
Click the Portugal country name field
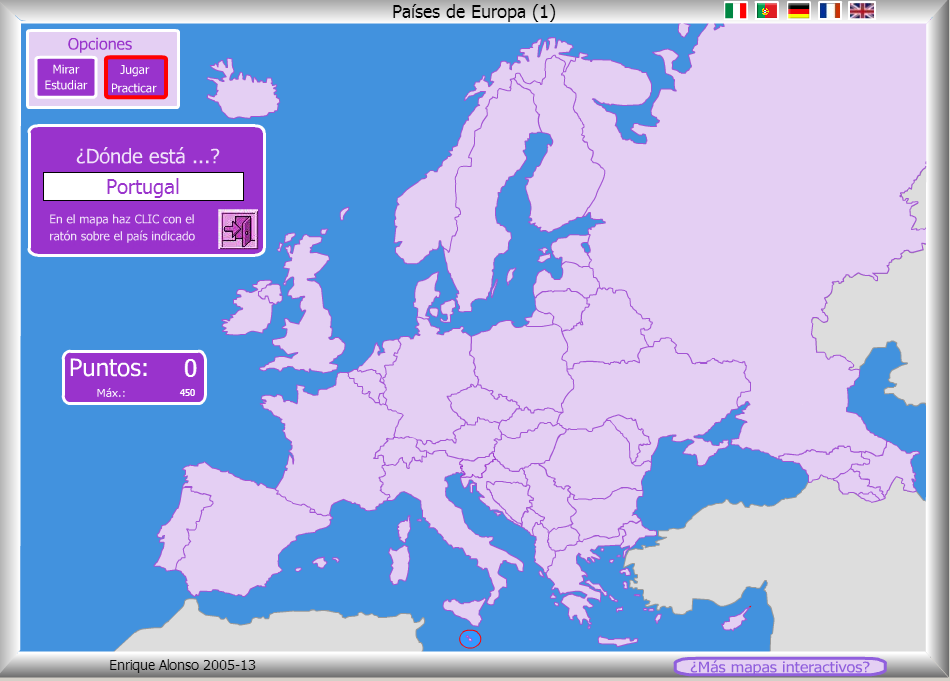tap(144, 187)
